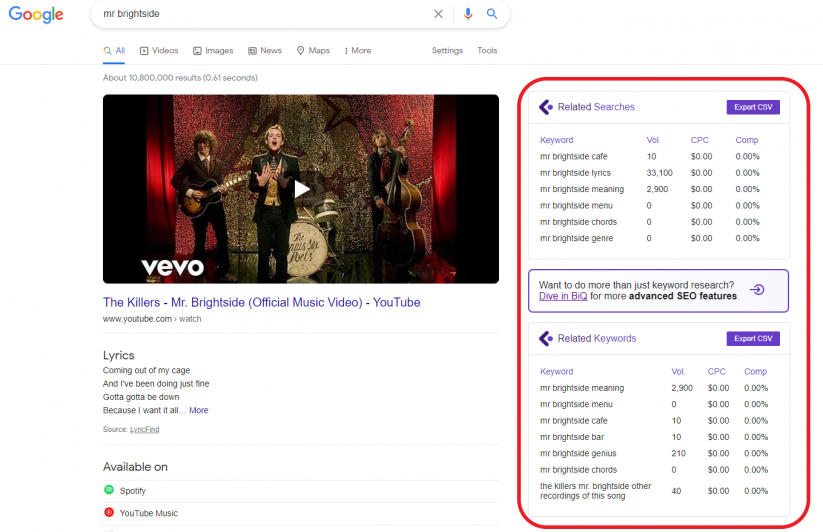Start voice search with microphone icon
Screen dimensions: 823x532
pos(468,14)
